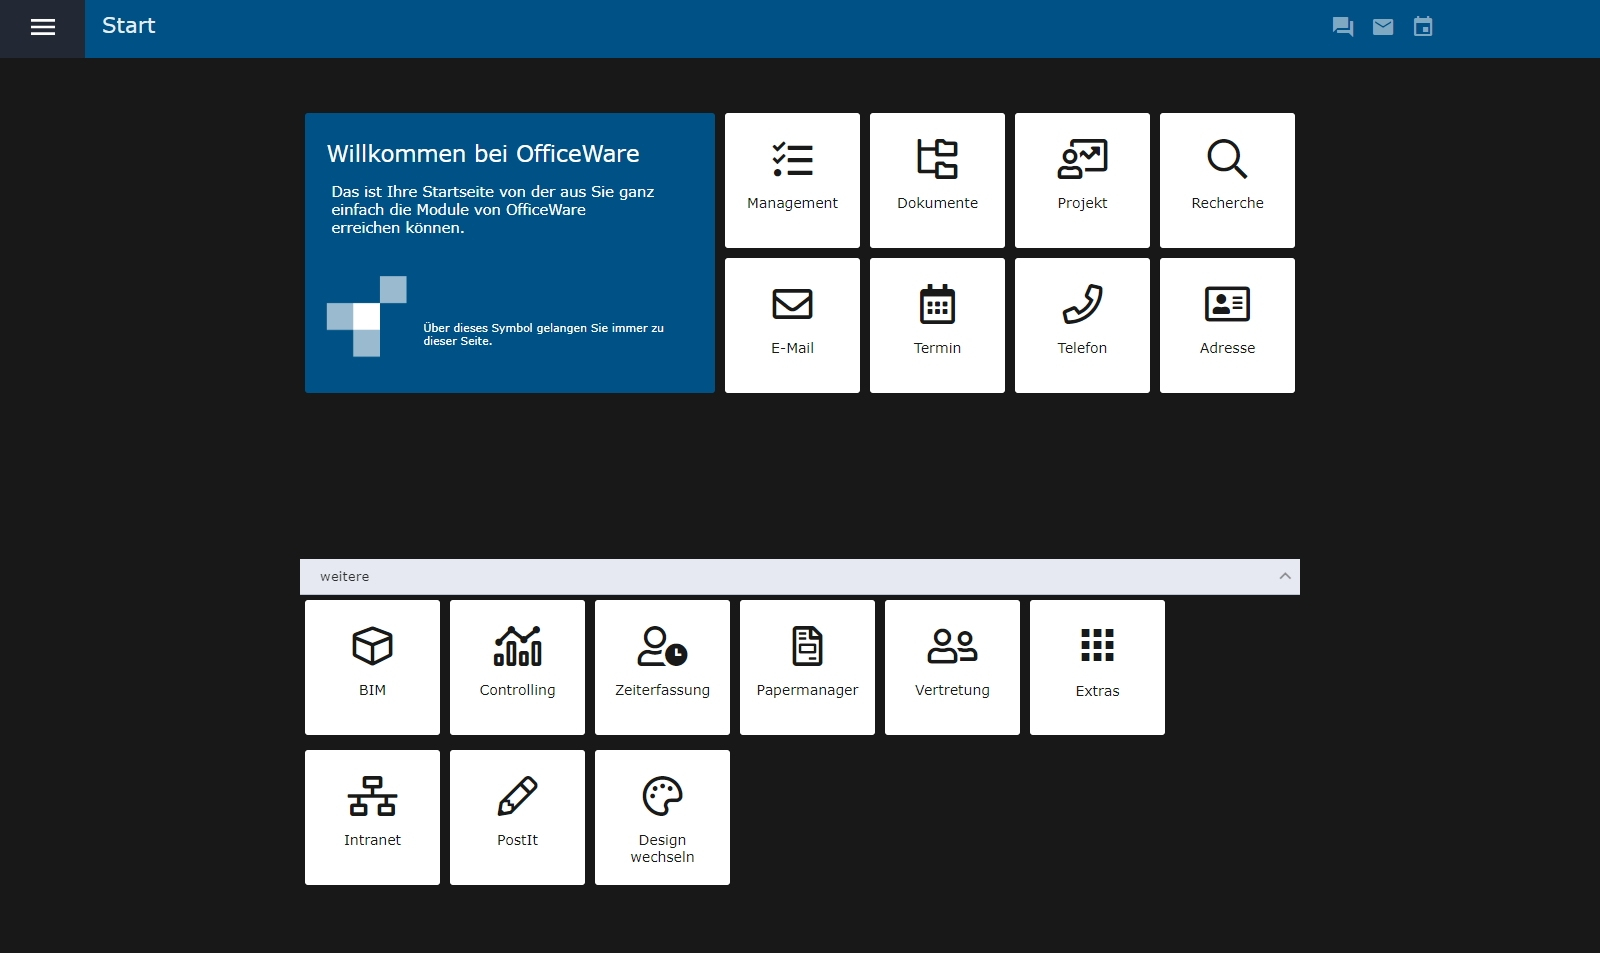The width and height of the screenshot is (1600, 953).
Task: Open the Dokumente module tile
Action: pos(937,180)
